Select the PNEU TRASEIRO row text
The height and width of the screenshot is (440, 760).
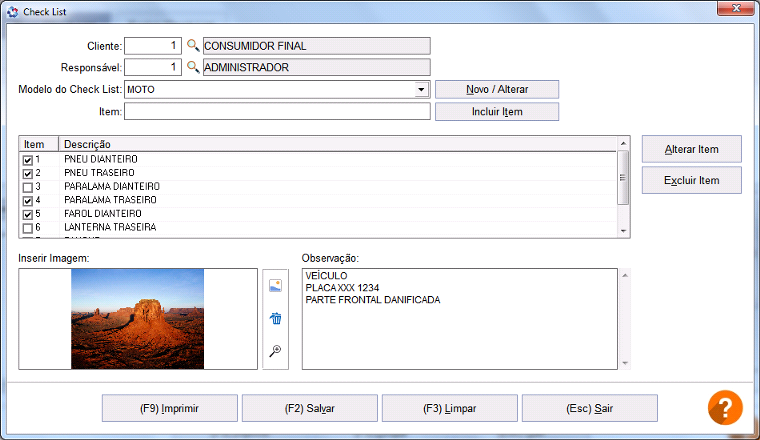point(99,173)
